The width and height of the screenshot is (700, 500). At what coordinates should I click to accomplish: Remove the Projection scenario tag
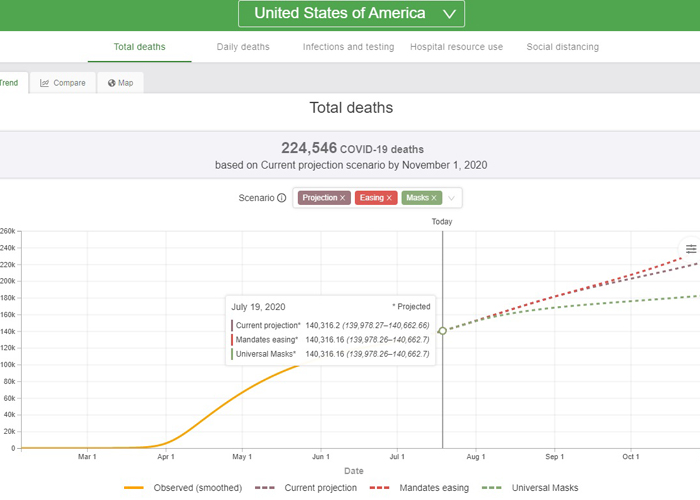click(343, 198)
